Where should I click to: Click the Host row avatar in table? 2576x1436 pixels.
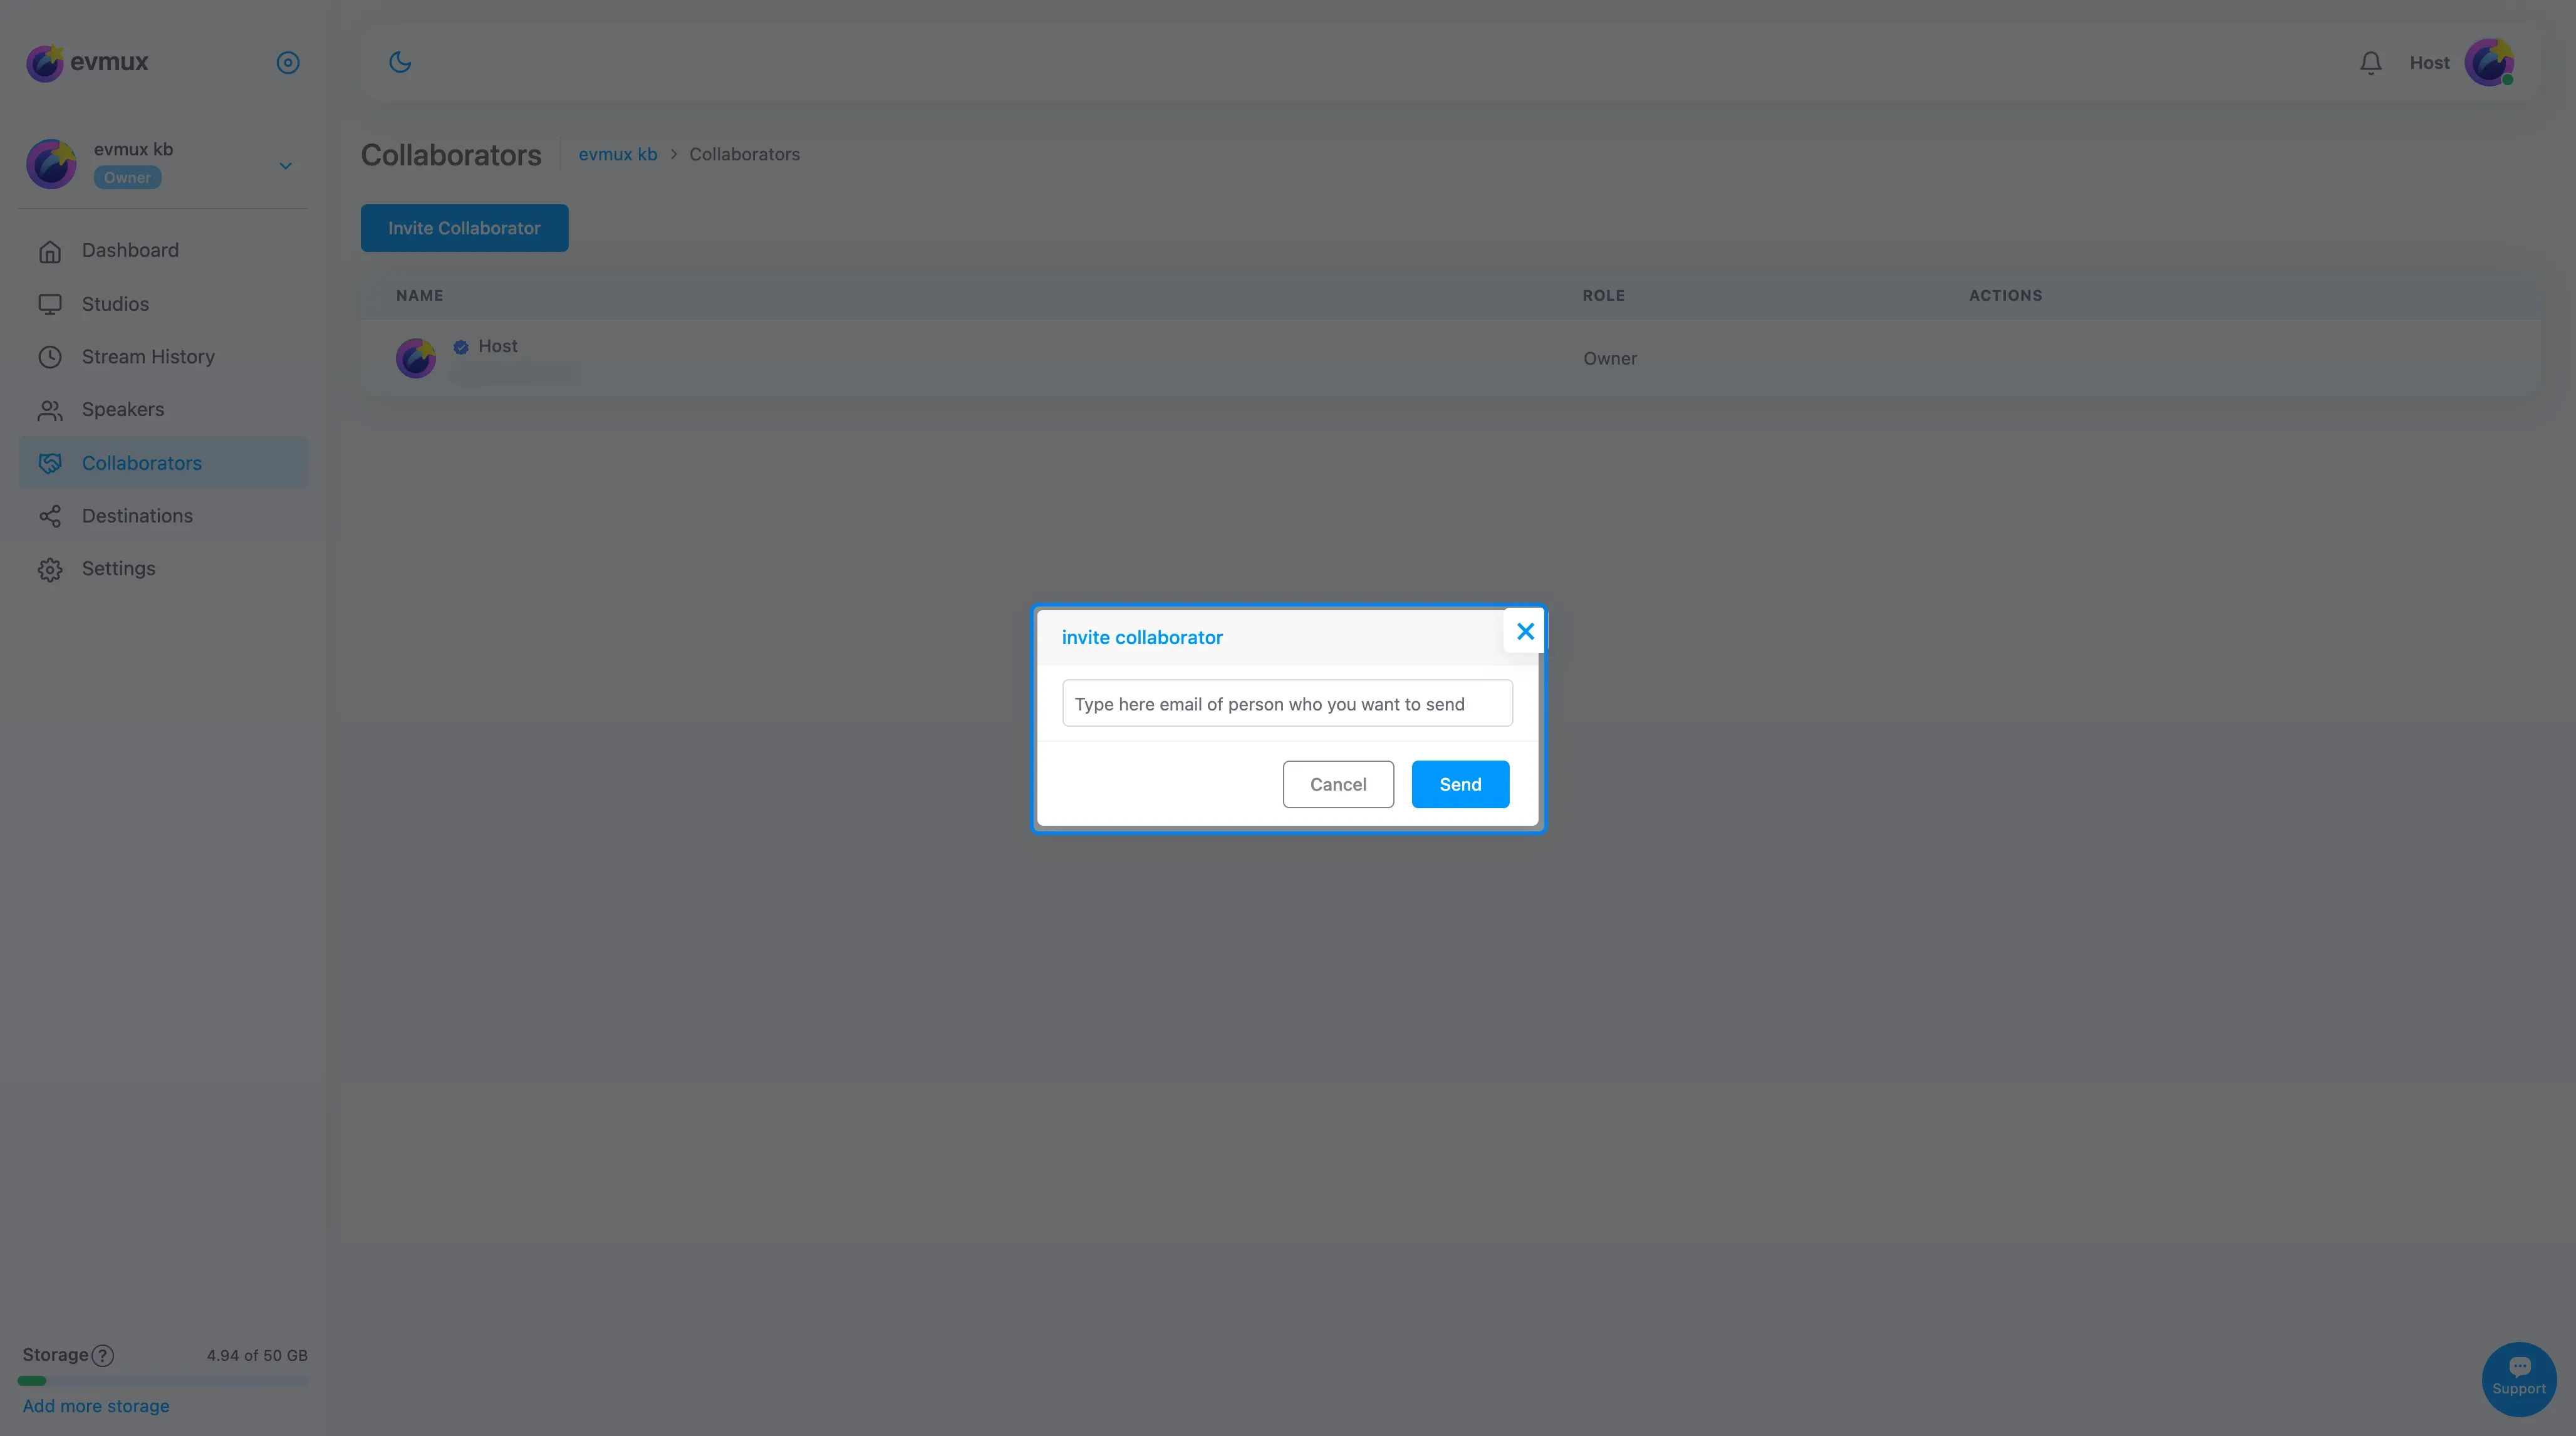pyautogui.click(x=416, y=358)
